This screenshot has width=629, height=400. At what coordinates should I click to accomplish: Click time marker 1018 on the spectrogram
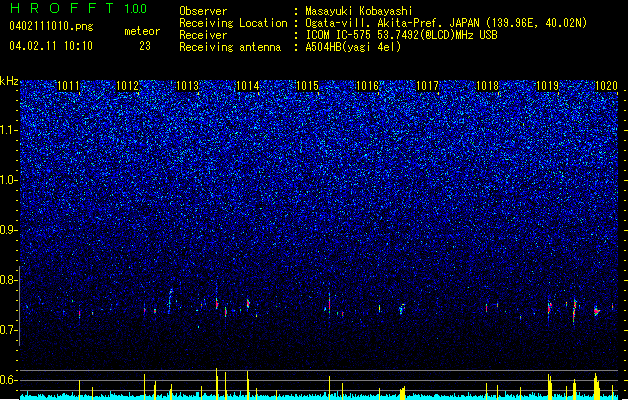tap(487, 86)
